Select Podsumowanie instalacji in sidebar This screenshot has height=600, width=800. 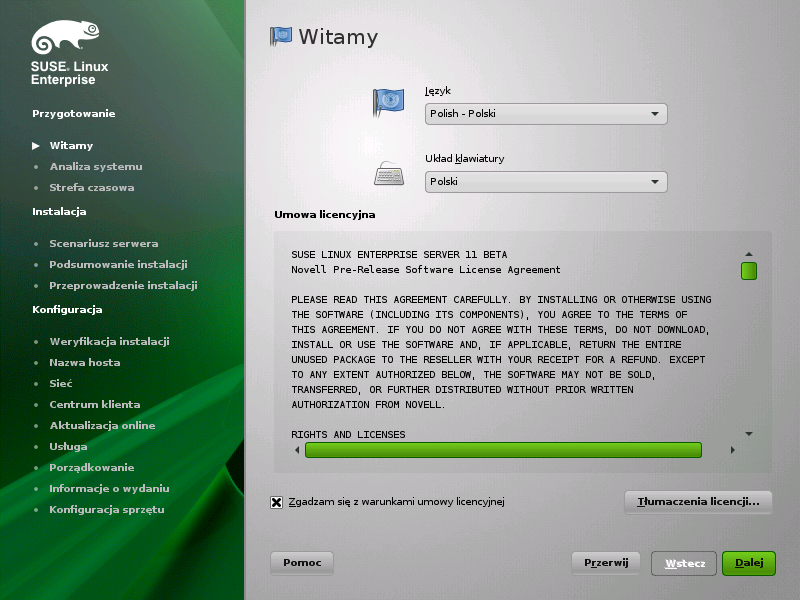tap(118, 265)
